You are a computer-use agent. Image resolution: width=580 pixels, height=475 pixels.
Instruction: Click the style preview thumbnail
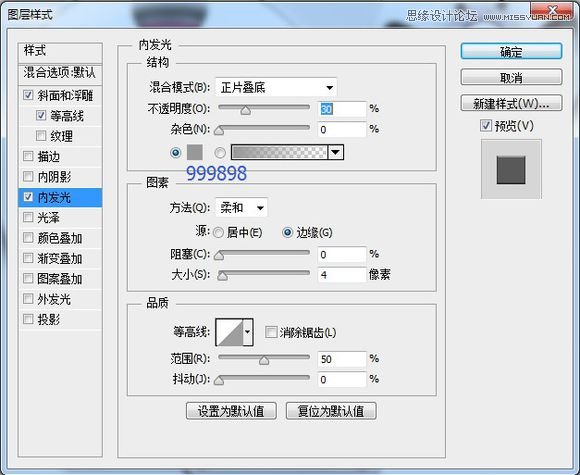(511, 169)
